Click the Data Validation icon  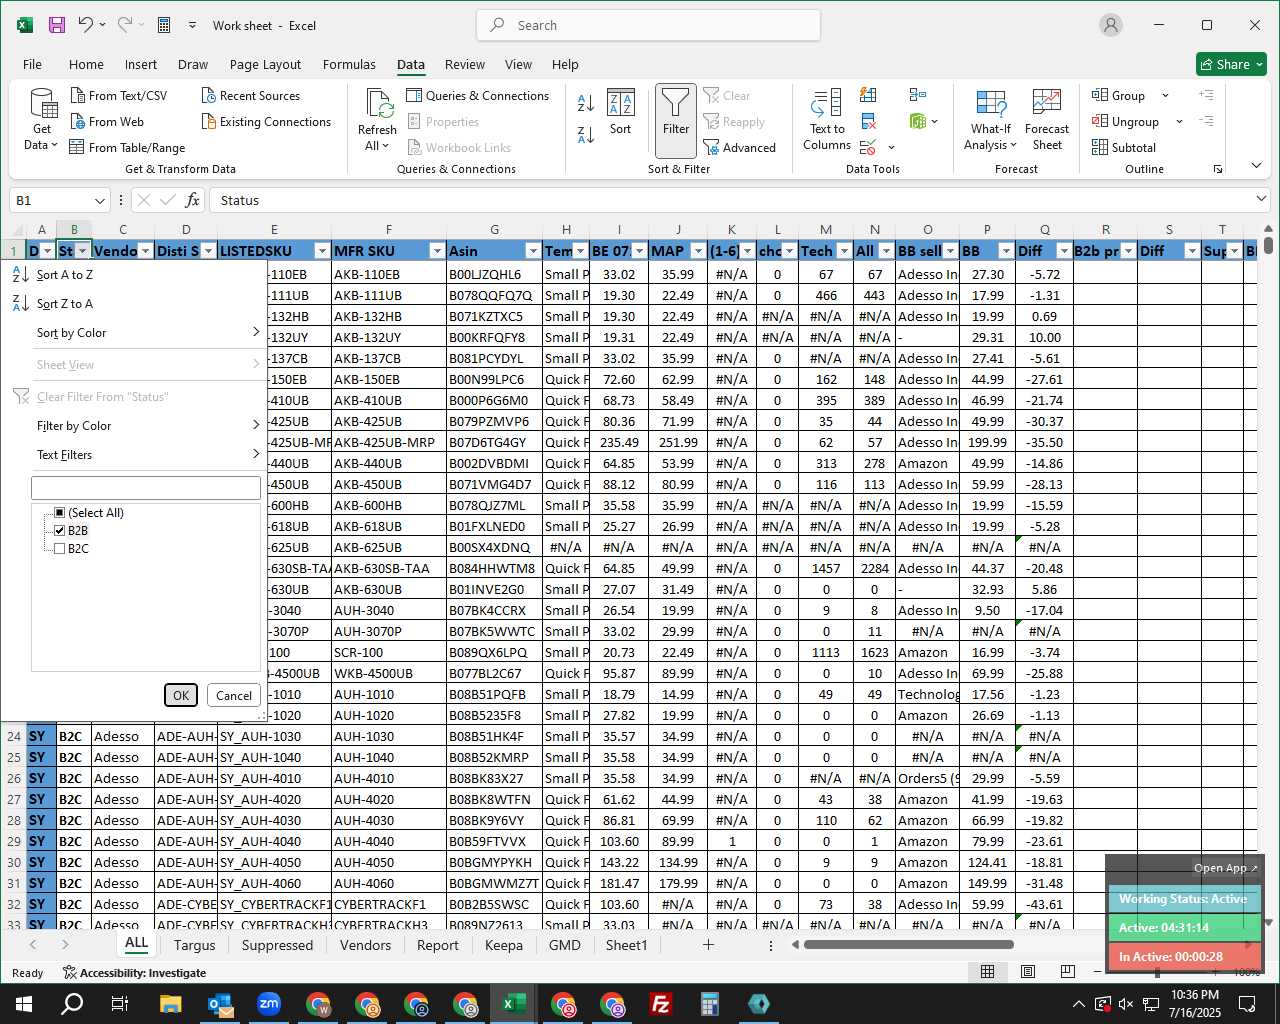(x=868, y=147)
